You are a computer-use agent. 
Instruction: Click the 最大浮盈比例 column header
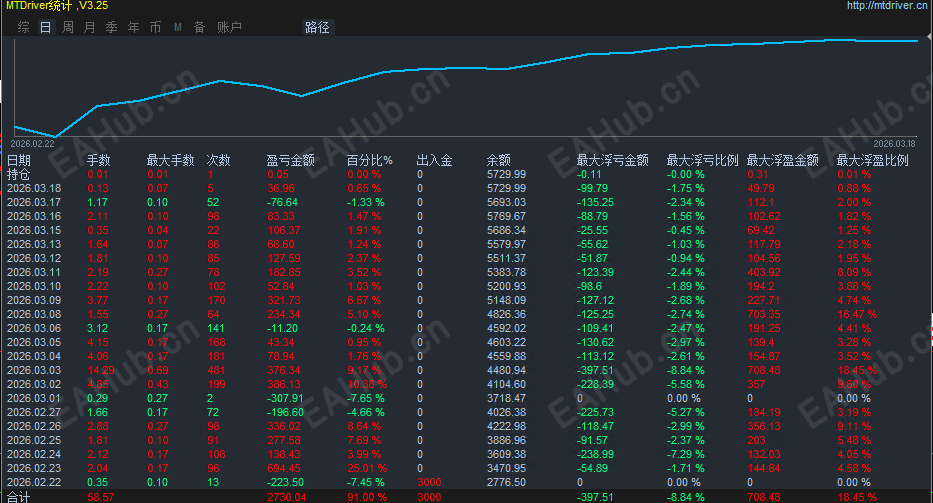click(872, 160)
